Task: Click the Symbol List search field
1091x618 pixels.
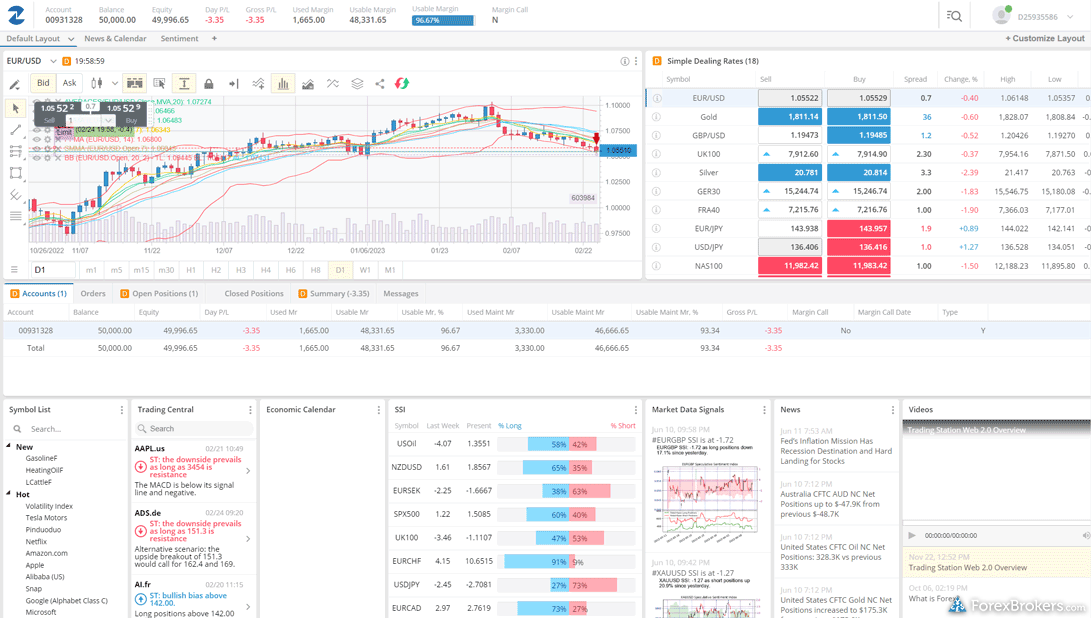Action: click(x=70, y=429)
